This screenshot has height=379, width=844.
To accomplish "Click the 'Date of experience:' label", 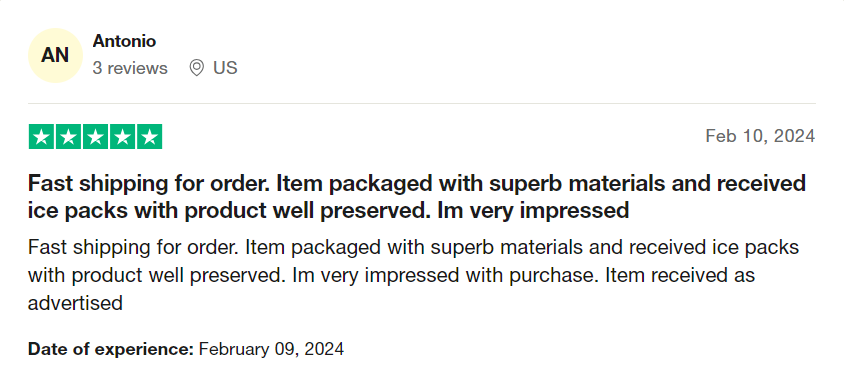I will pyautogui.click(x=110, y=349).
